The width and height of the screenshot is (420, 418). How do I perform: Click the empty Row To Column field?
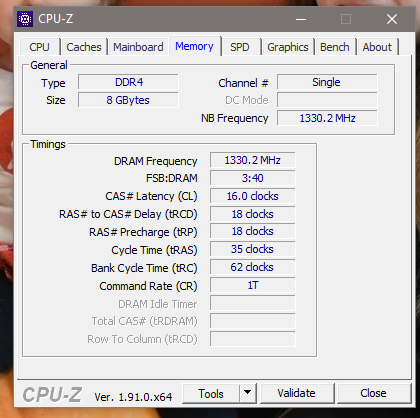tap(253, 339)
